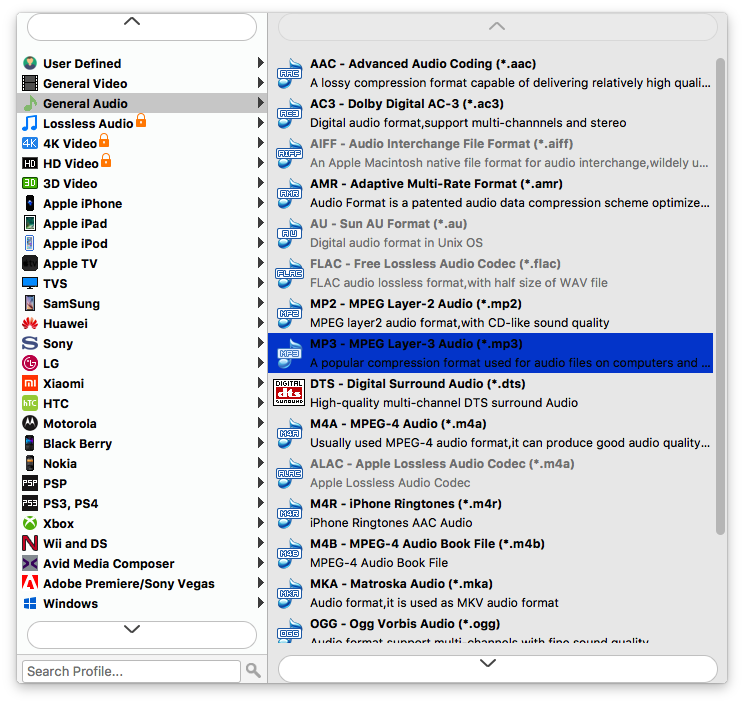Click the Search Profile input field

coord(131,671)
